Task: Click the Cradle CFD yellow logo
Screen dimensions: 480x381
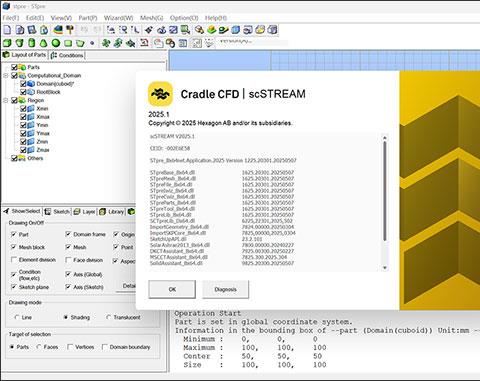Action: [160, 94]
